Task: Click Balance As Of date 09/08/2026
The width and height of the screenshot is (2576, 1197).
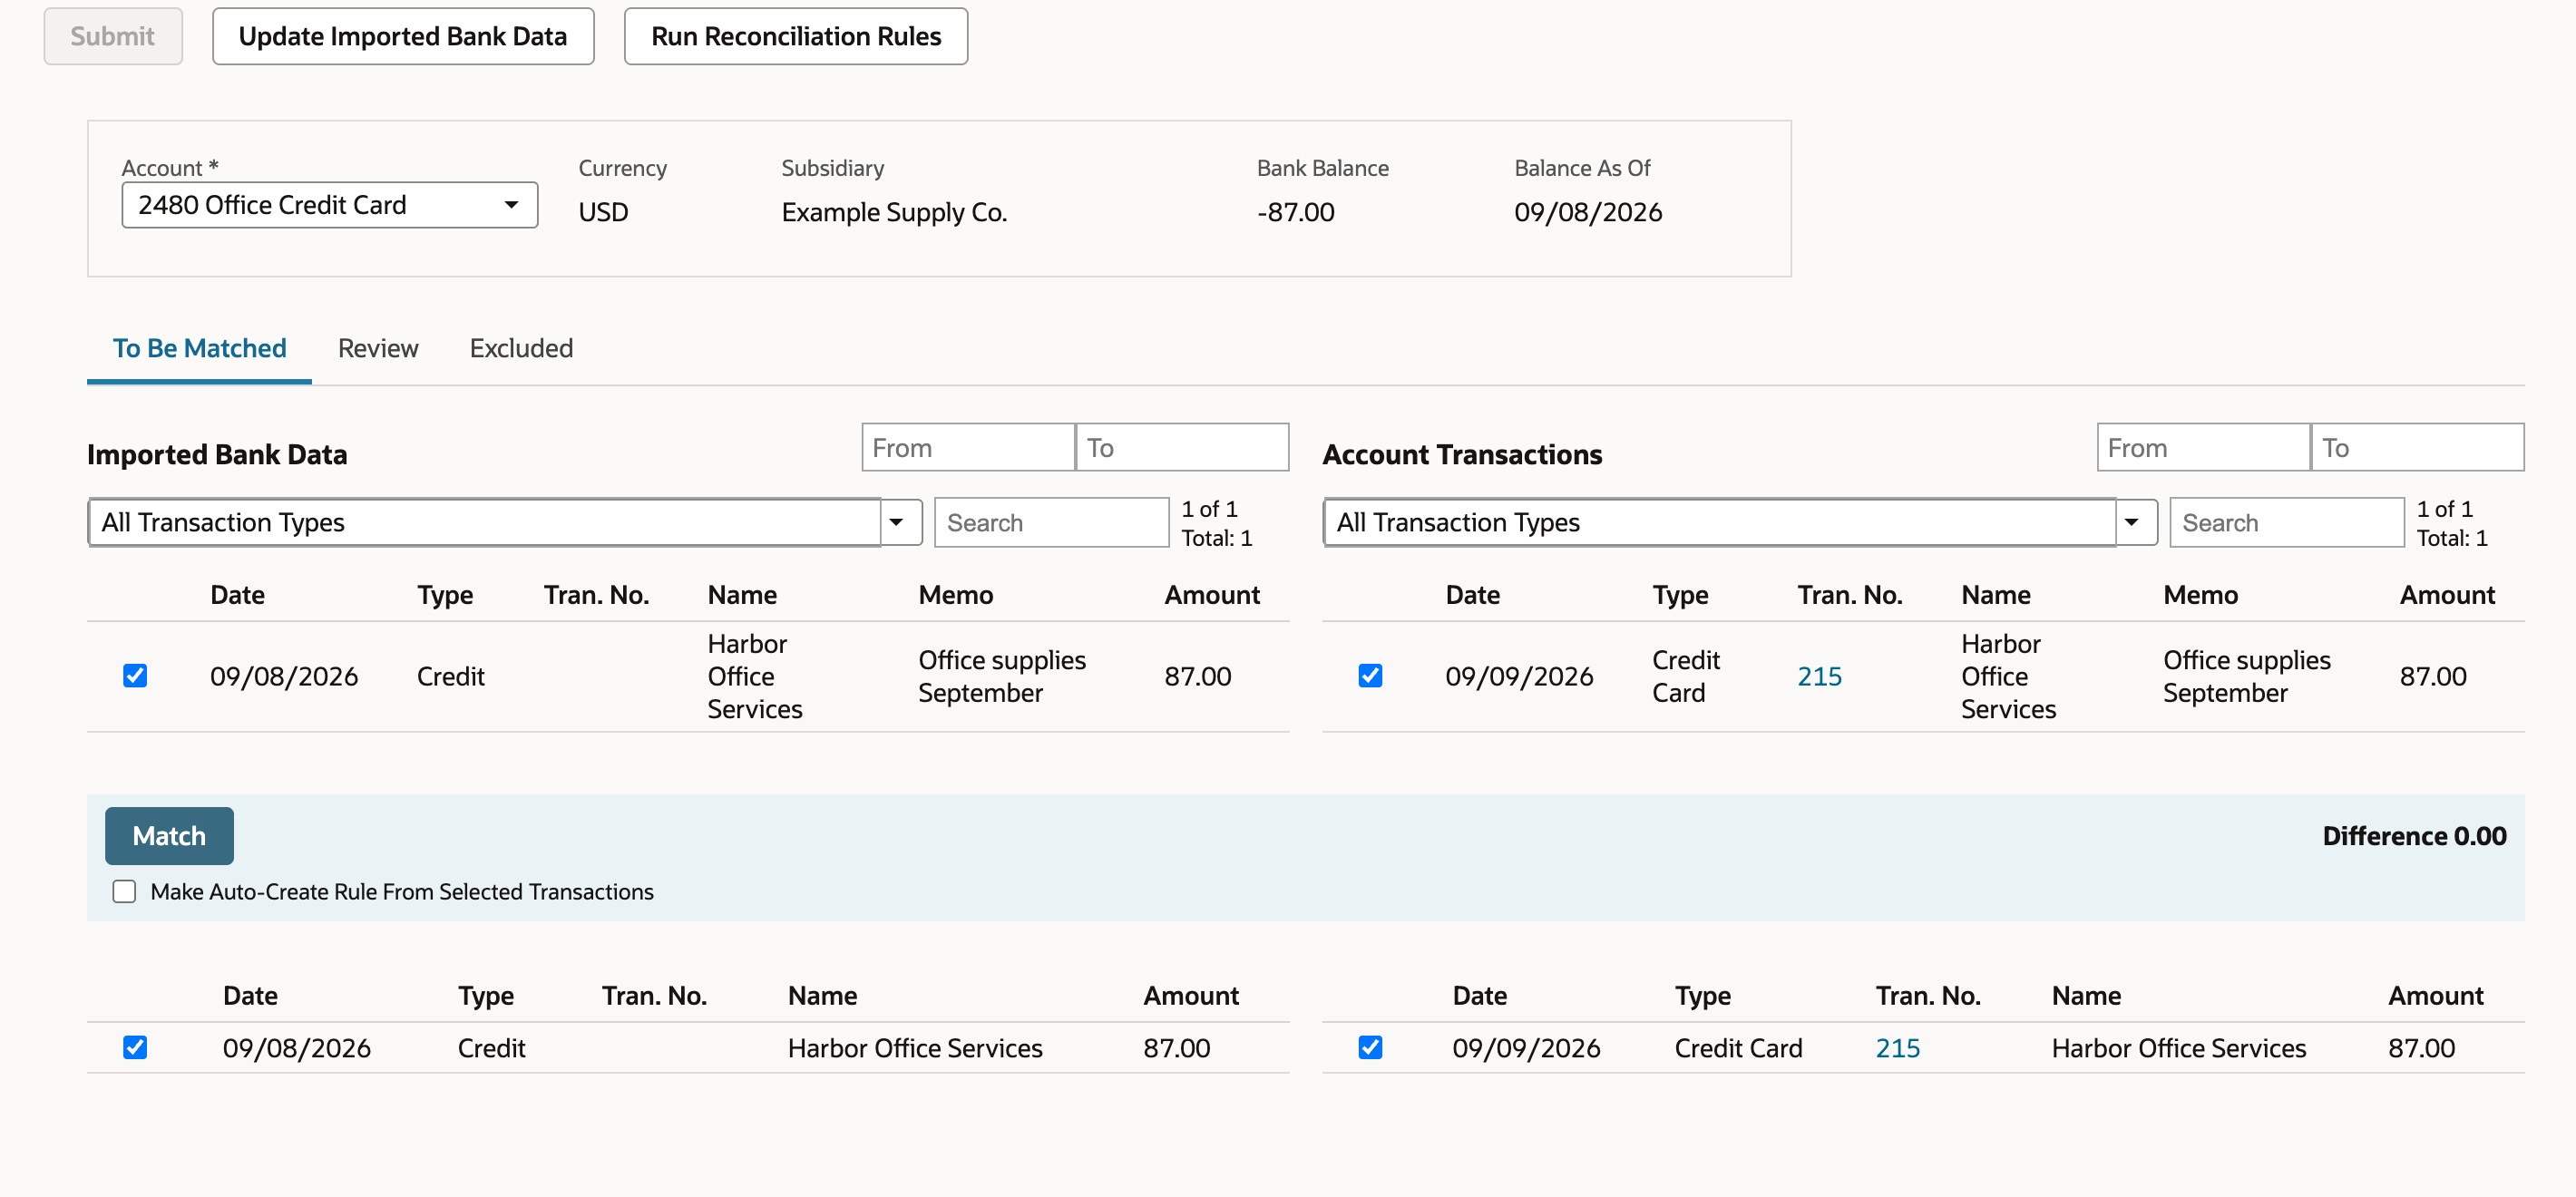Action: (1587, 212)
